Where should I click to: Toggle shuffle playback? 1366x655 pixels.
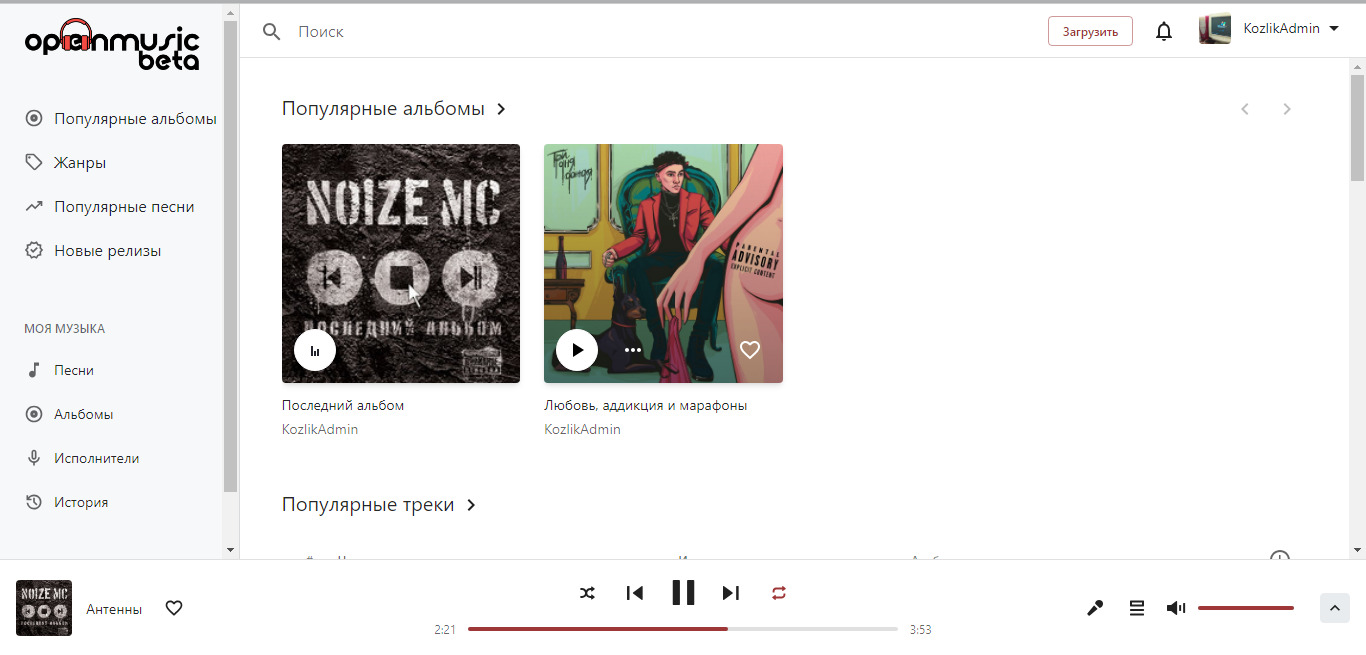coord(587,593)
